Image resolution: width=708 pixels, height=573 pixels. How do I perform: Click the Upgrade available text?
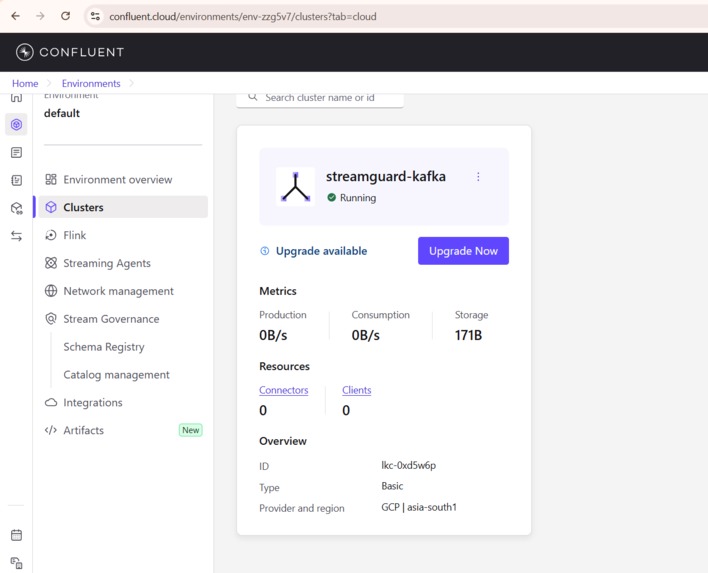321,251
